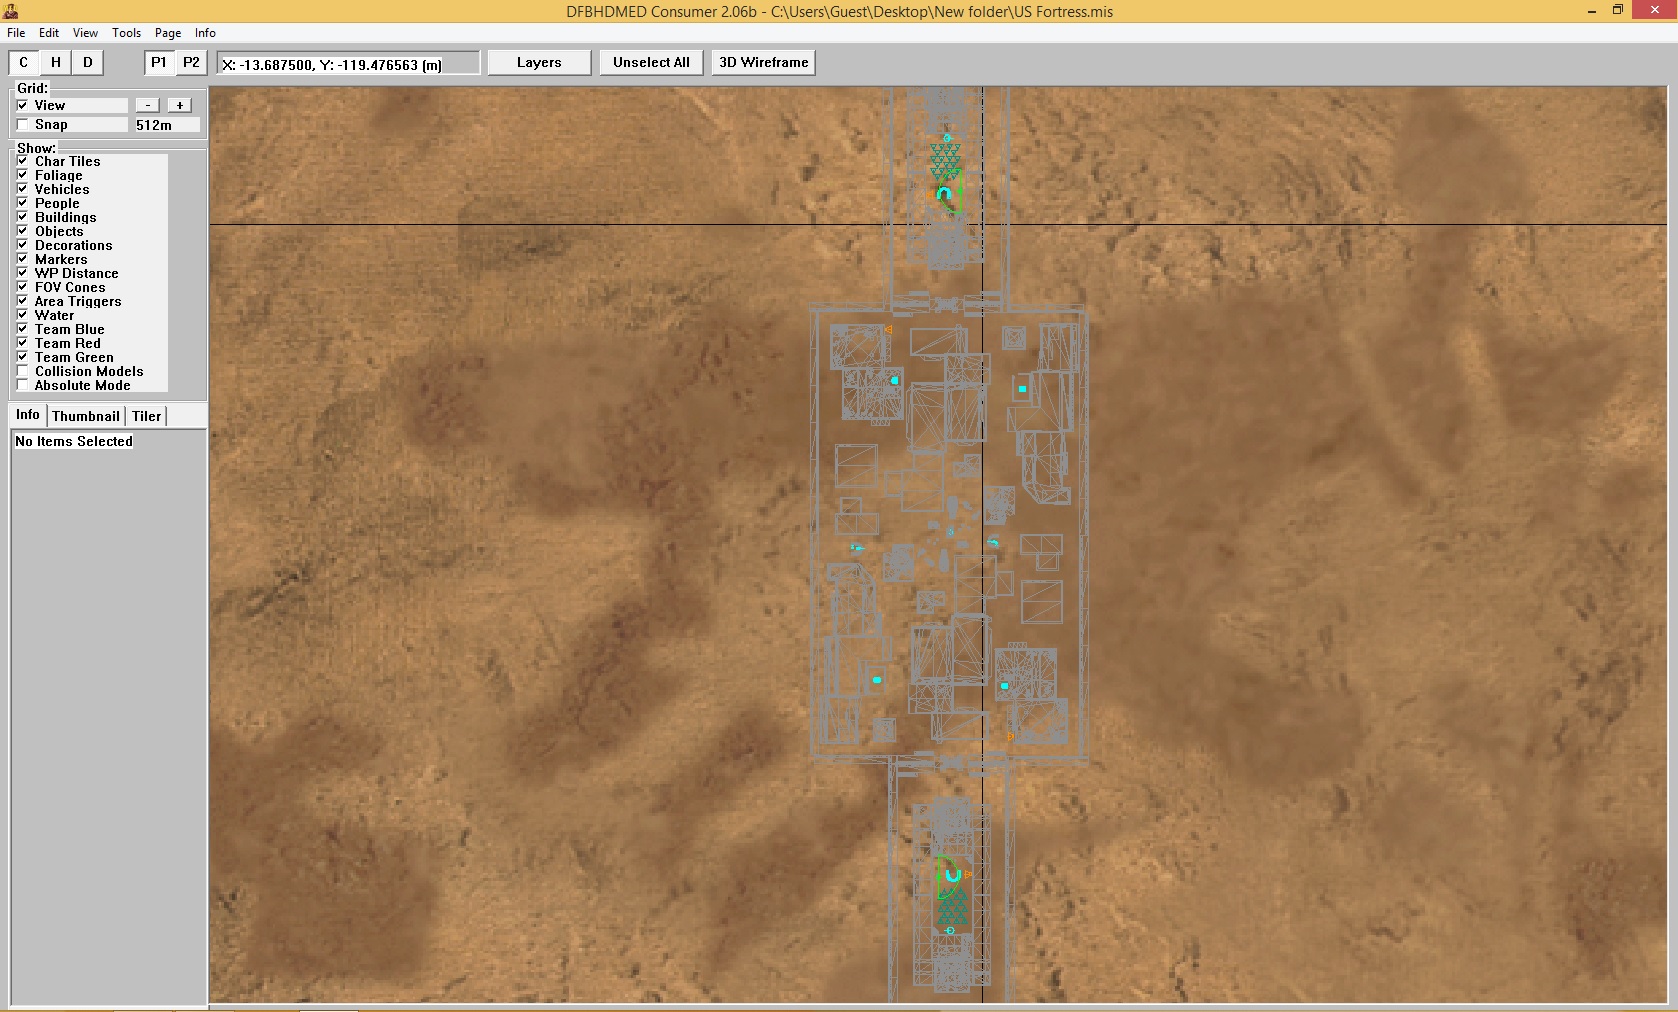Click the 512m grid size field
The height and width of the screenshot is (1012, 1678).
point(167,125)
